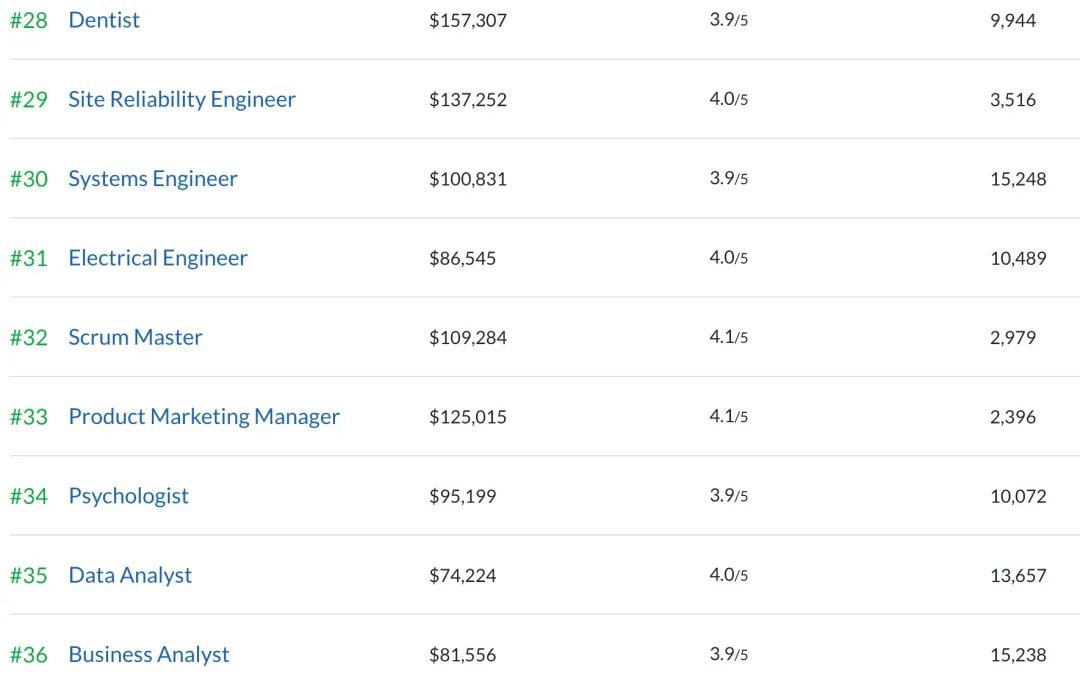Click the $157,307 salary for Dentist
Viewport: 1080px width, 676px height.
click(468, 20)
